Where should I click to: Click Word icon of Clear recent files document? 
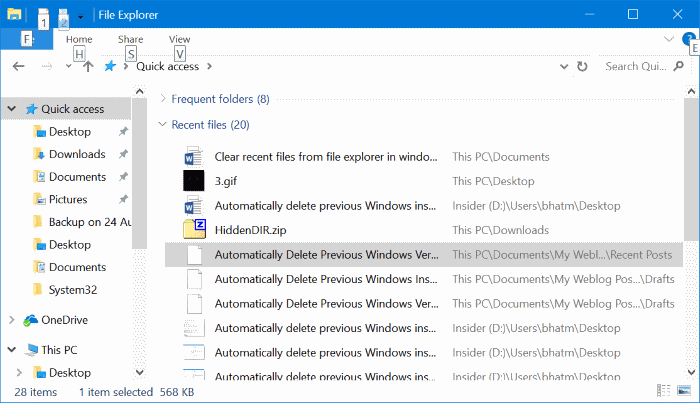tap(194, 157)
